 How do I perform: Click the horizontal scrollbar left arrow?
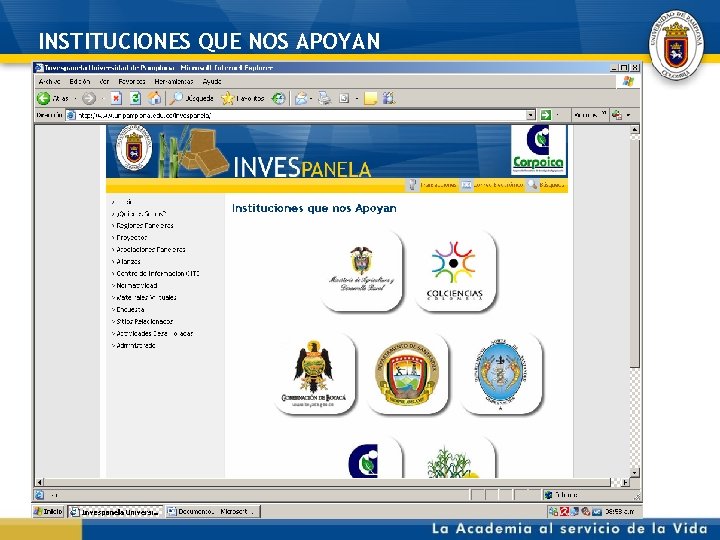[x=39, y=482]
